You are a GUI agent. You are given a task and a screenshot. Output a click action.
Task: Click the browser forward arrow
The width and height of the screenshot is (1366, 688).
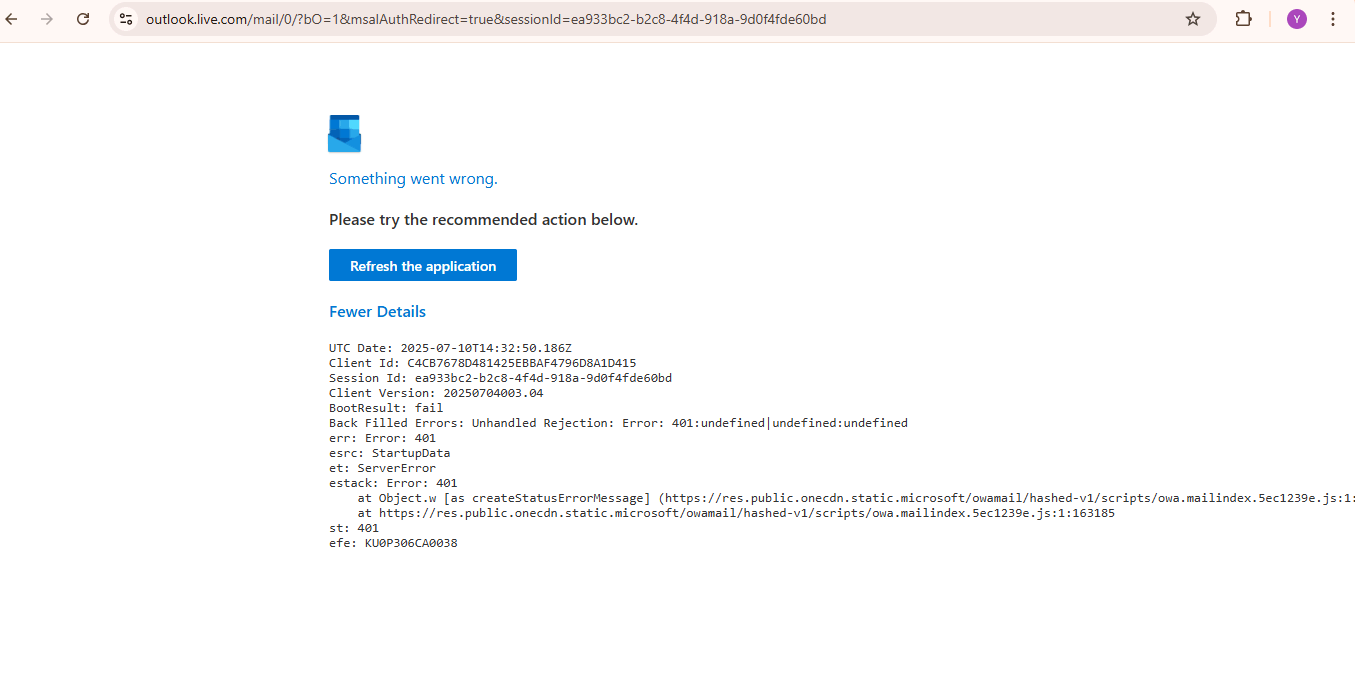coord(47,19)
